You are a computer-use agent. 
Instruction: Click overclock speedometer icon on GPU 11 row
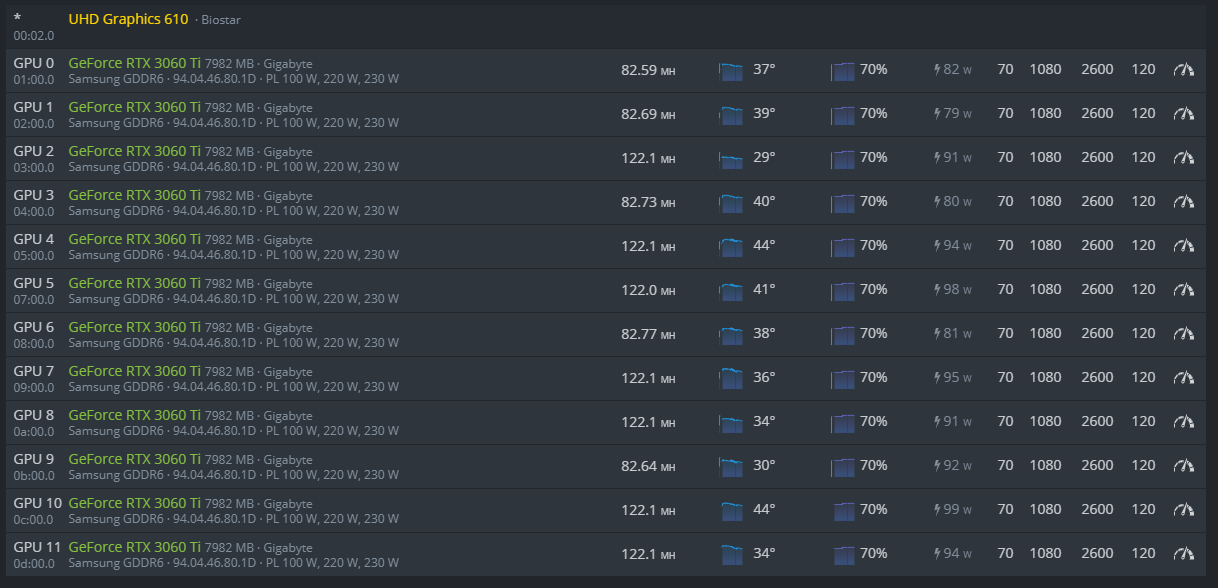(x=1184, y=554)
